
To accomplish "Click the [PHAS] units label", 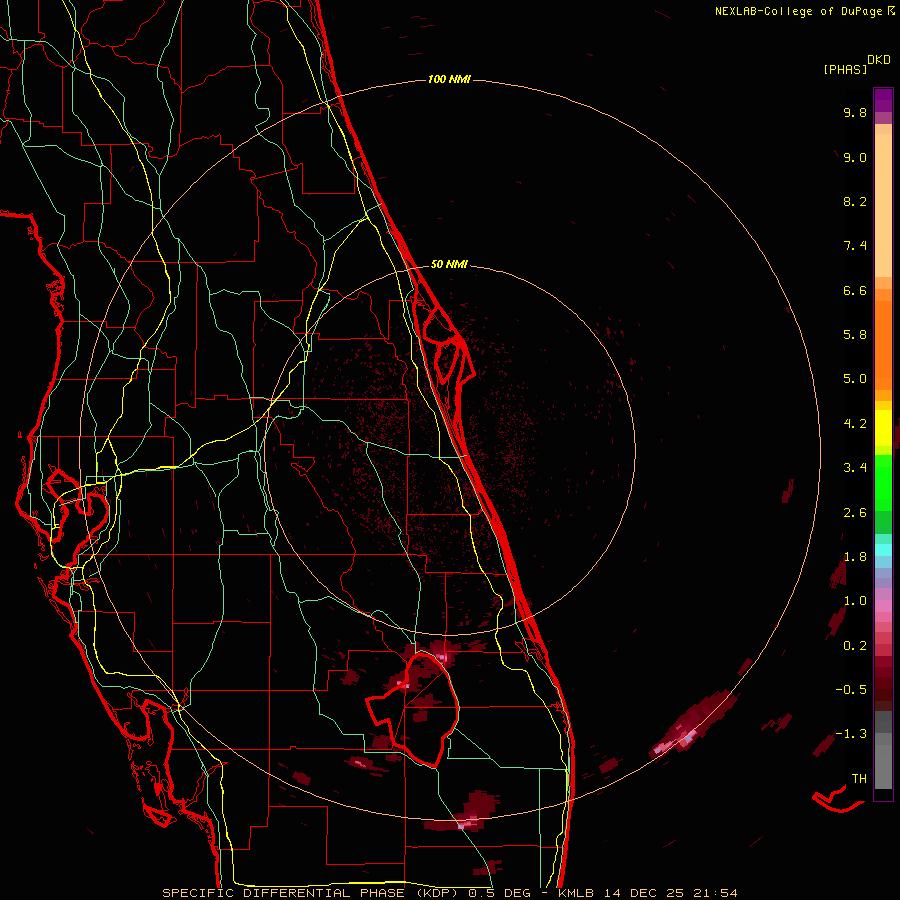I will 845,69.
